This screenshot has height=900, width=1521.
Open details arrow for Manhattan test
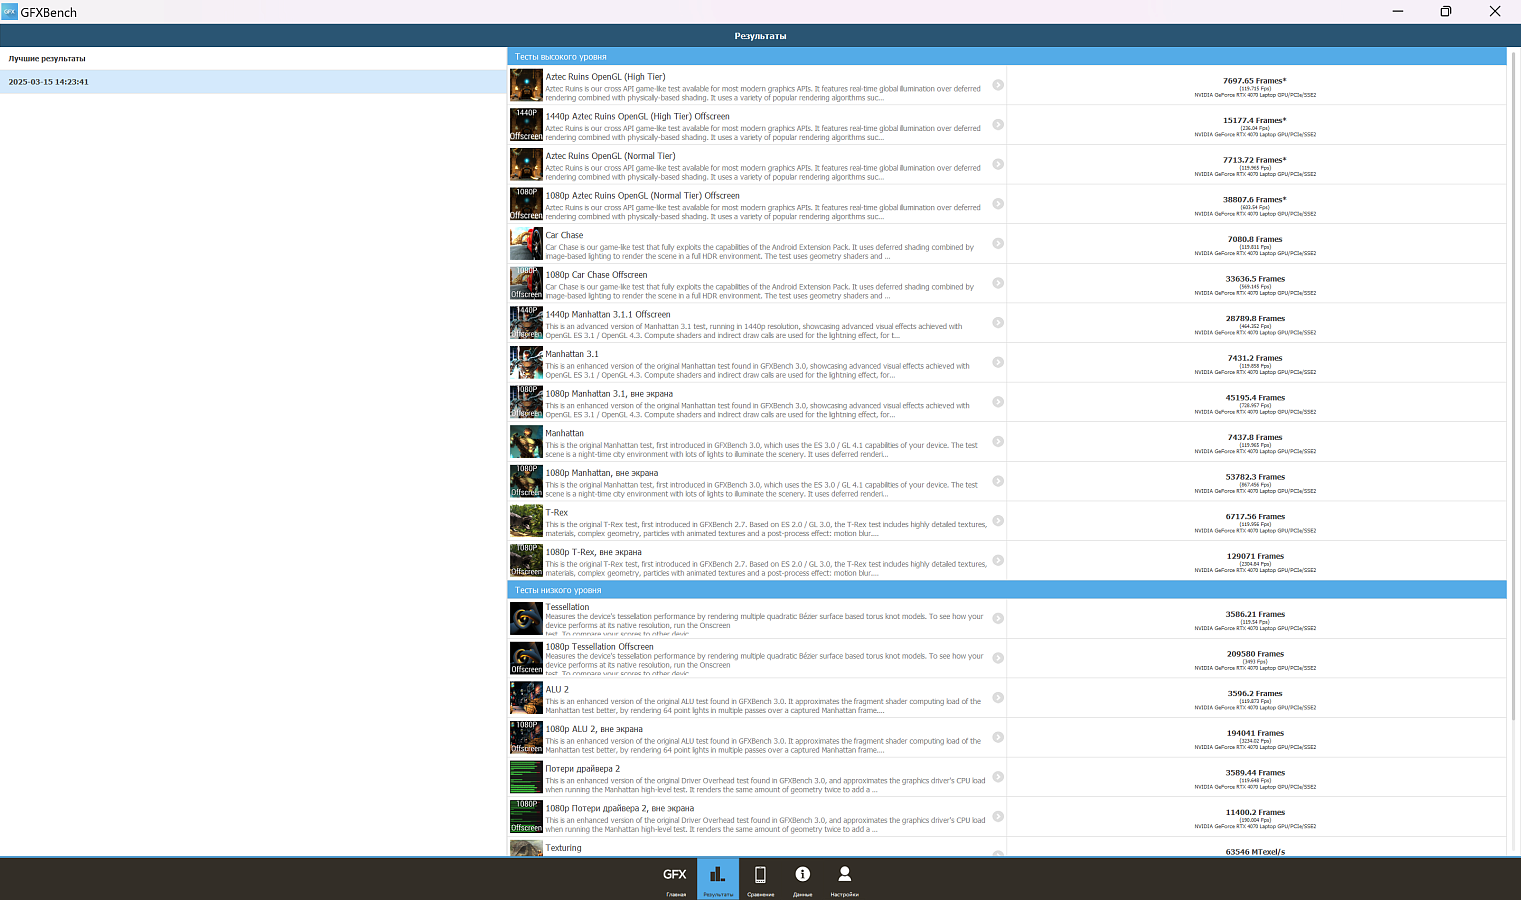998,441
